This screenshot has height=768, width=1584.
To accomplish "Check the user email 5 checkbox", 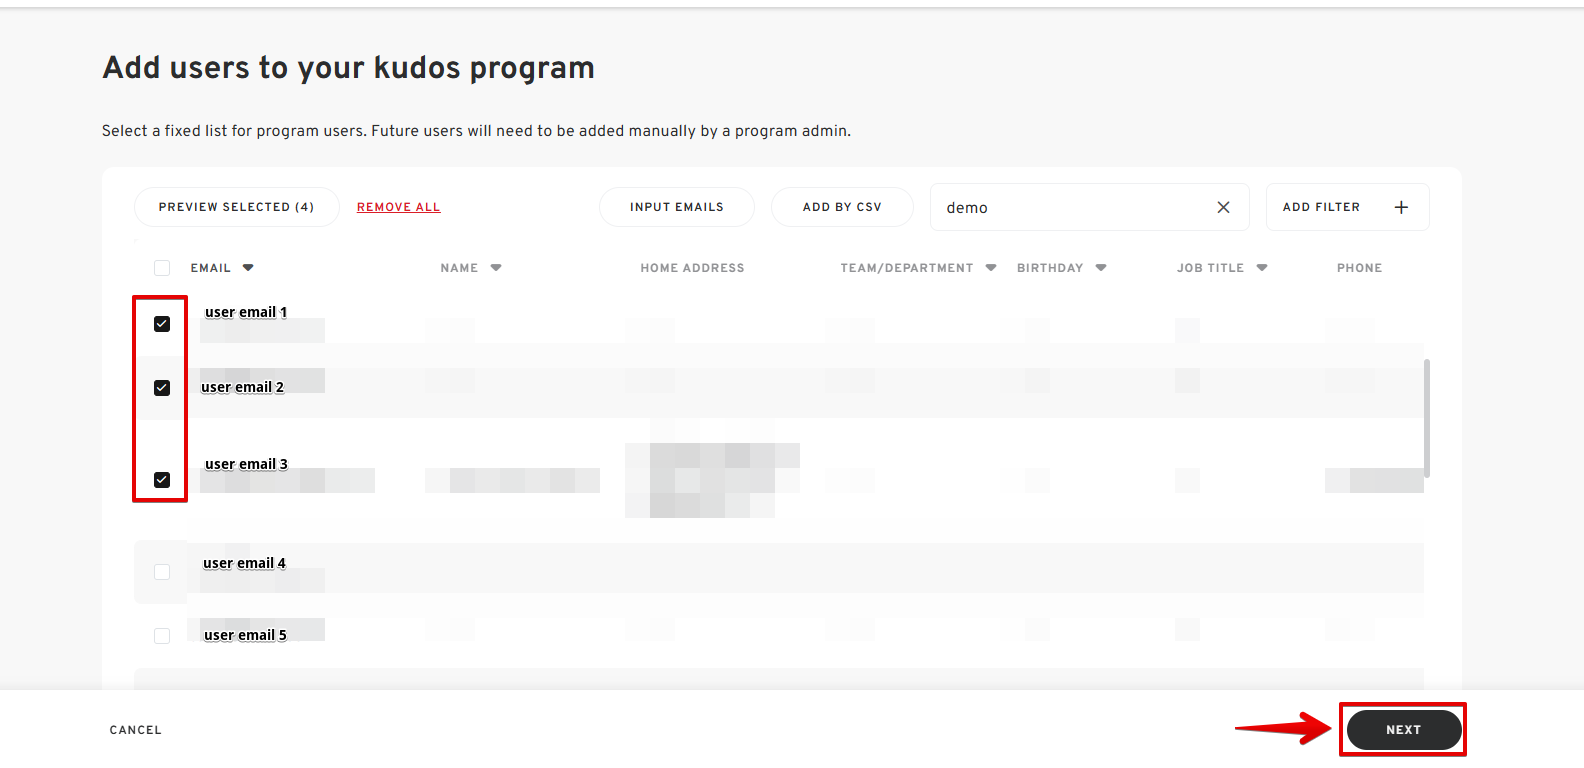I will click(162, 636).
